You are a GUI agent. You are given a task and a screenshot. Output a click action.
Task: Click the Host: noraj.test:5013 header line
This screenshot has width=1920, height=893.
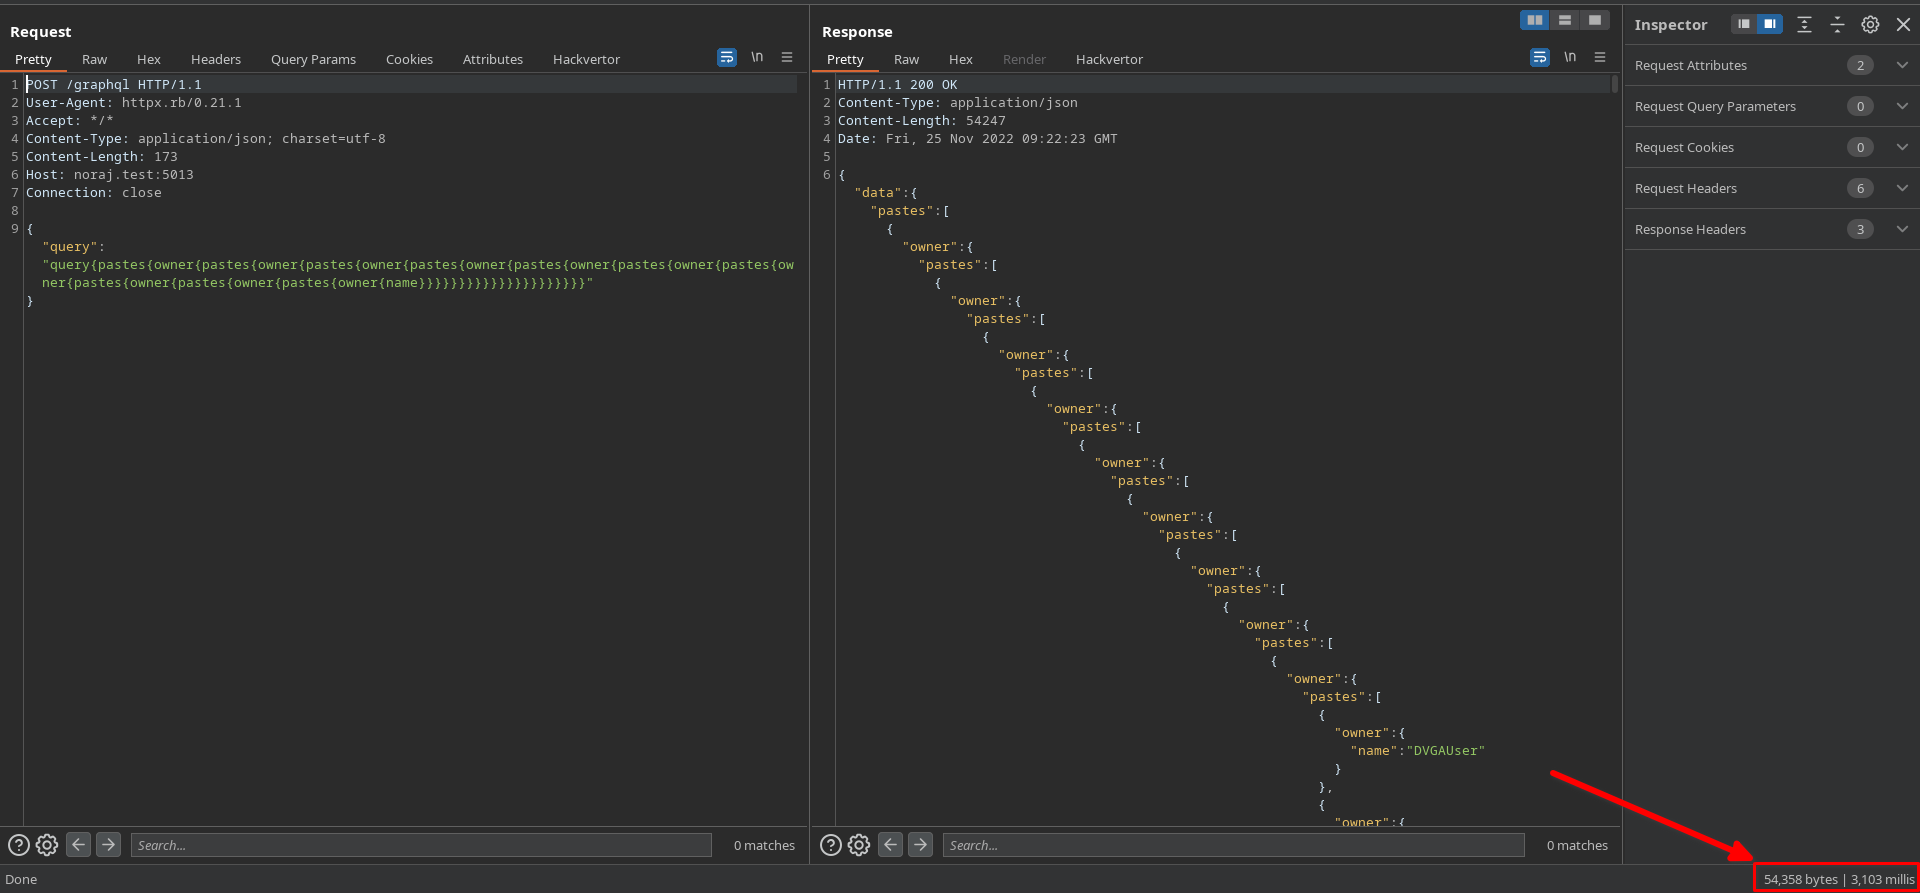tap(110, 175)
